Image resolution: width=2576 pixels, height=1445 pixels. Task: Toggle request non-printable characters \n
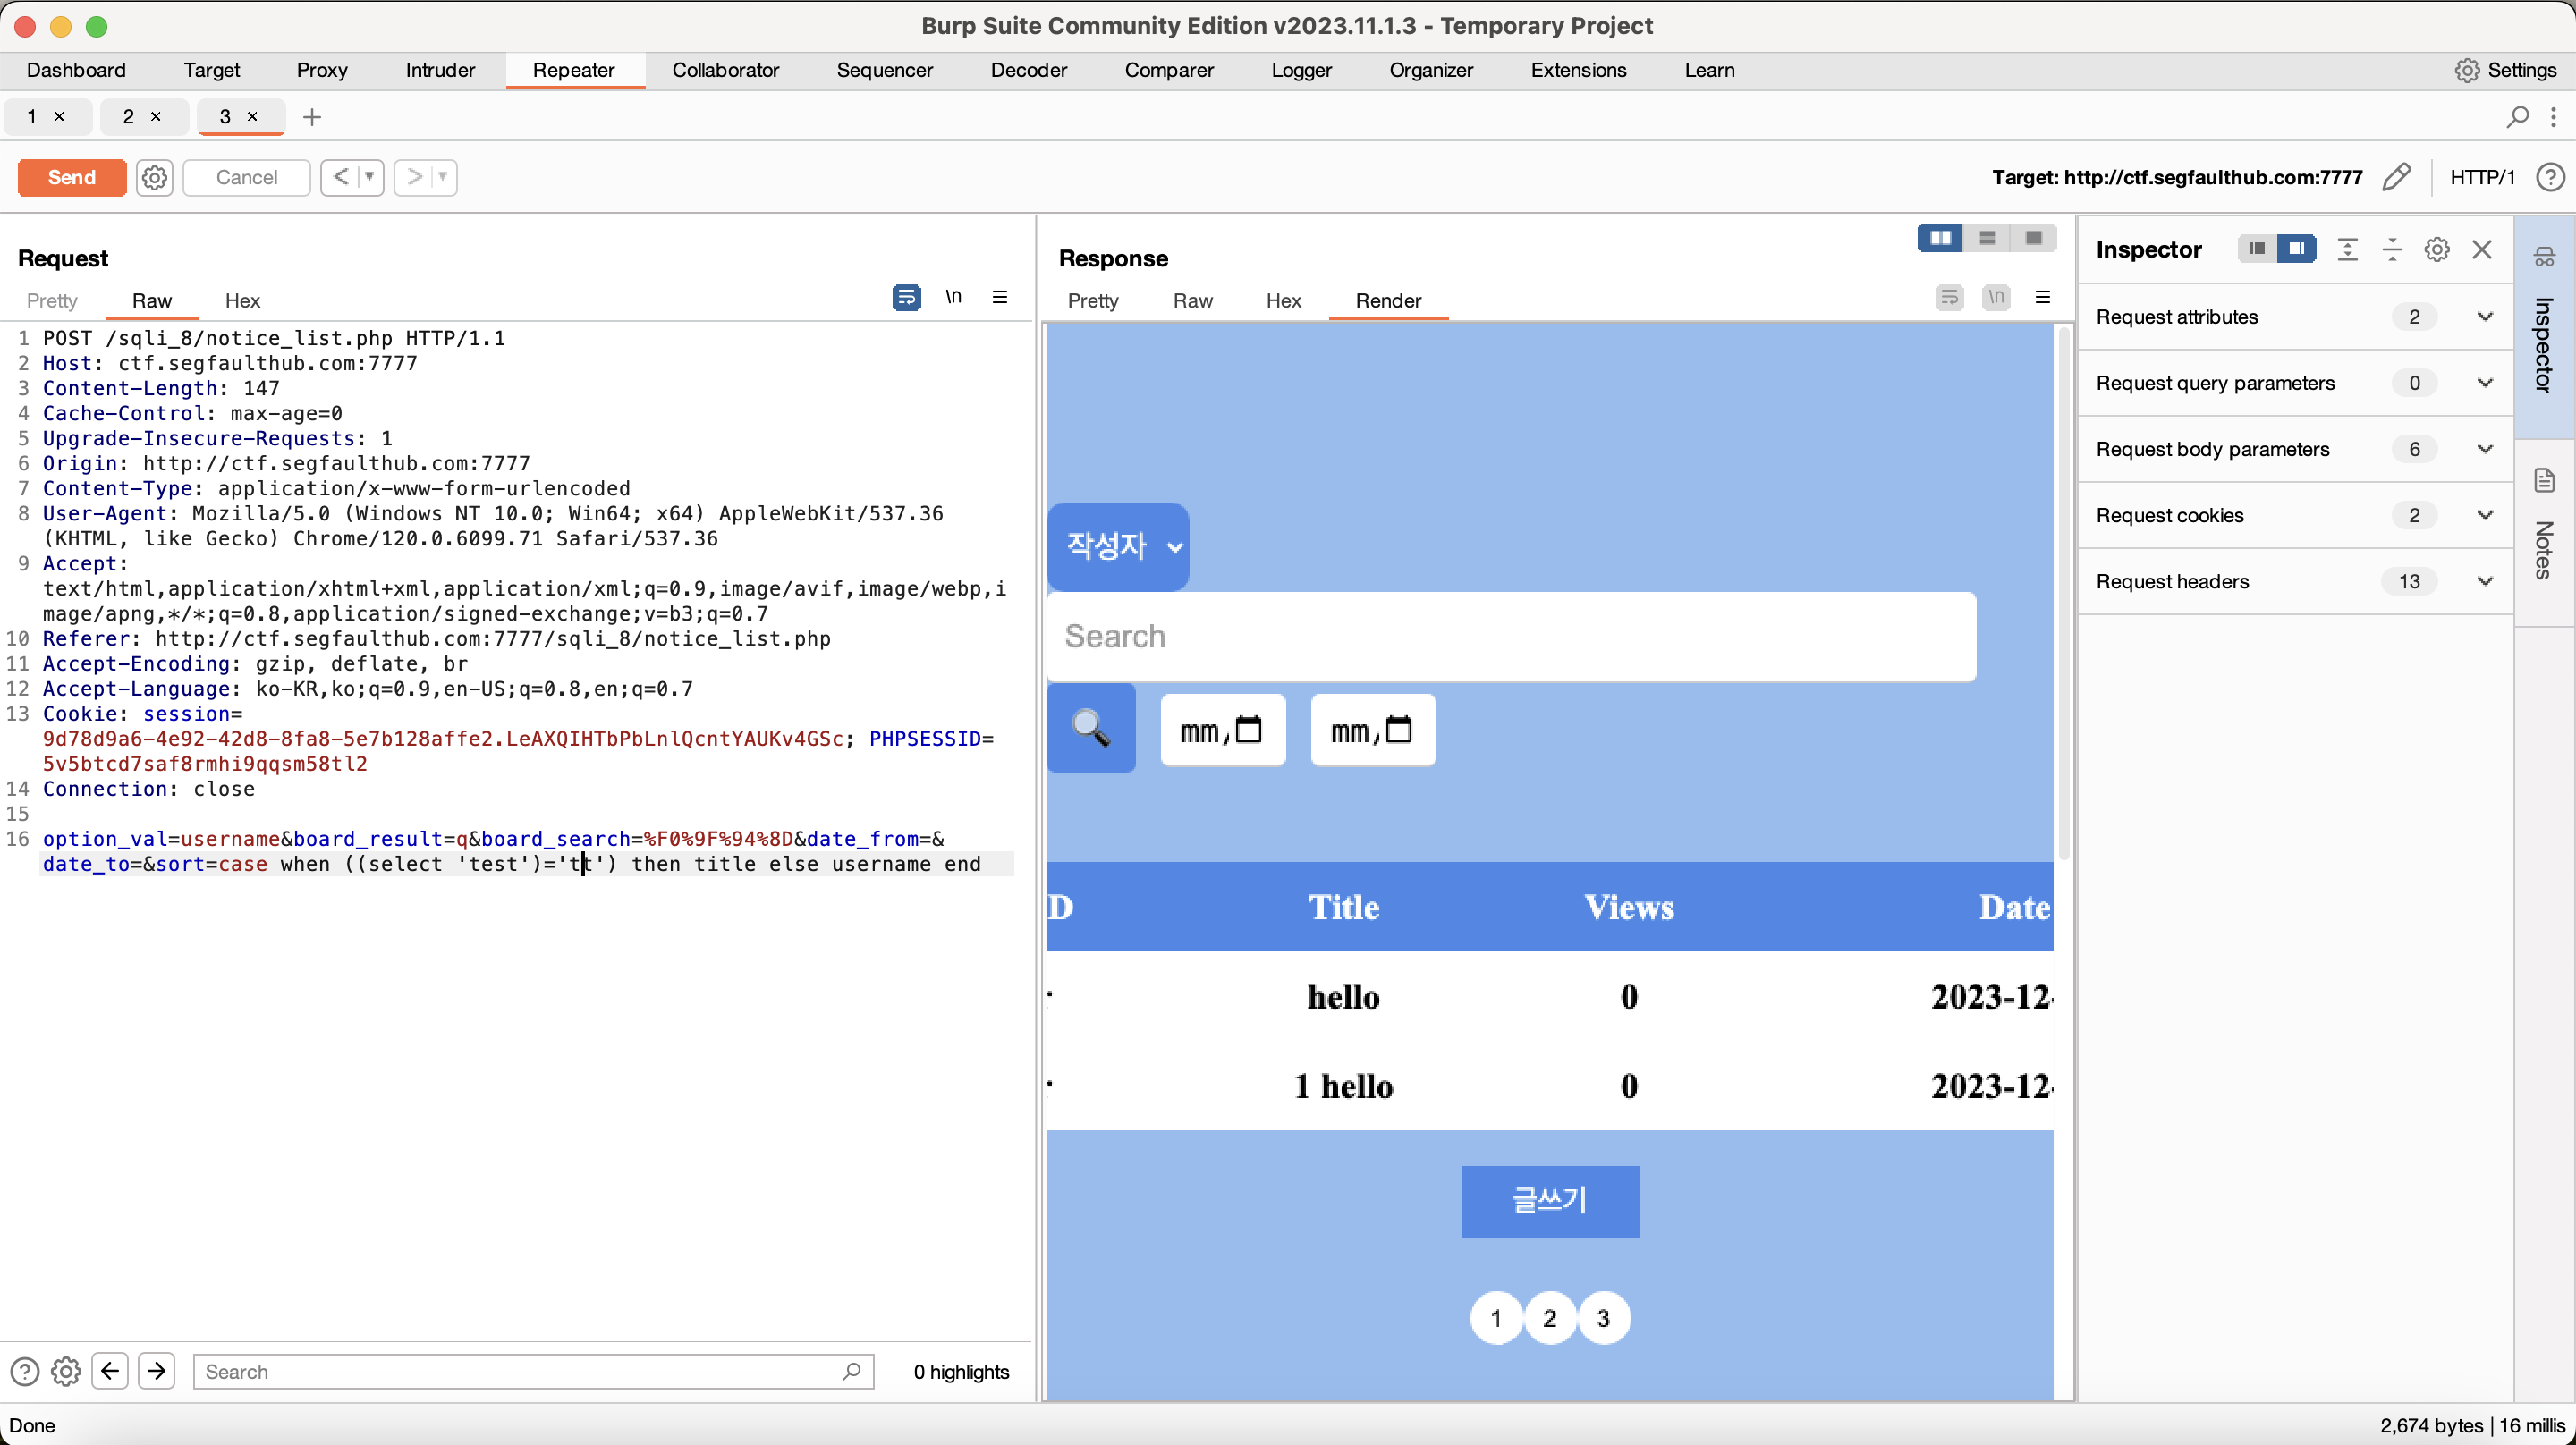[x=953, y=297]
